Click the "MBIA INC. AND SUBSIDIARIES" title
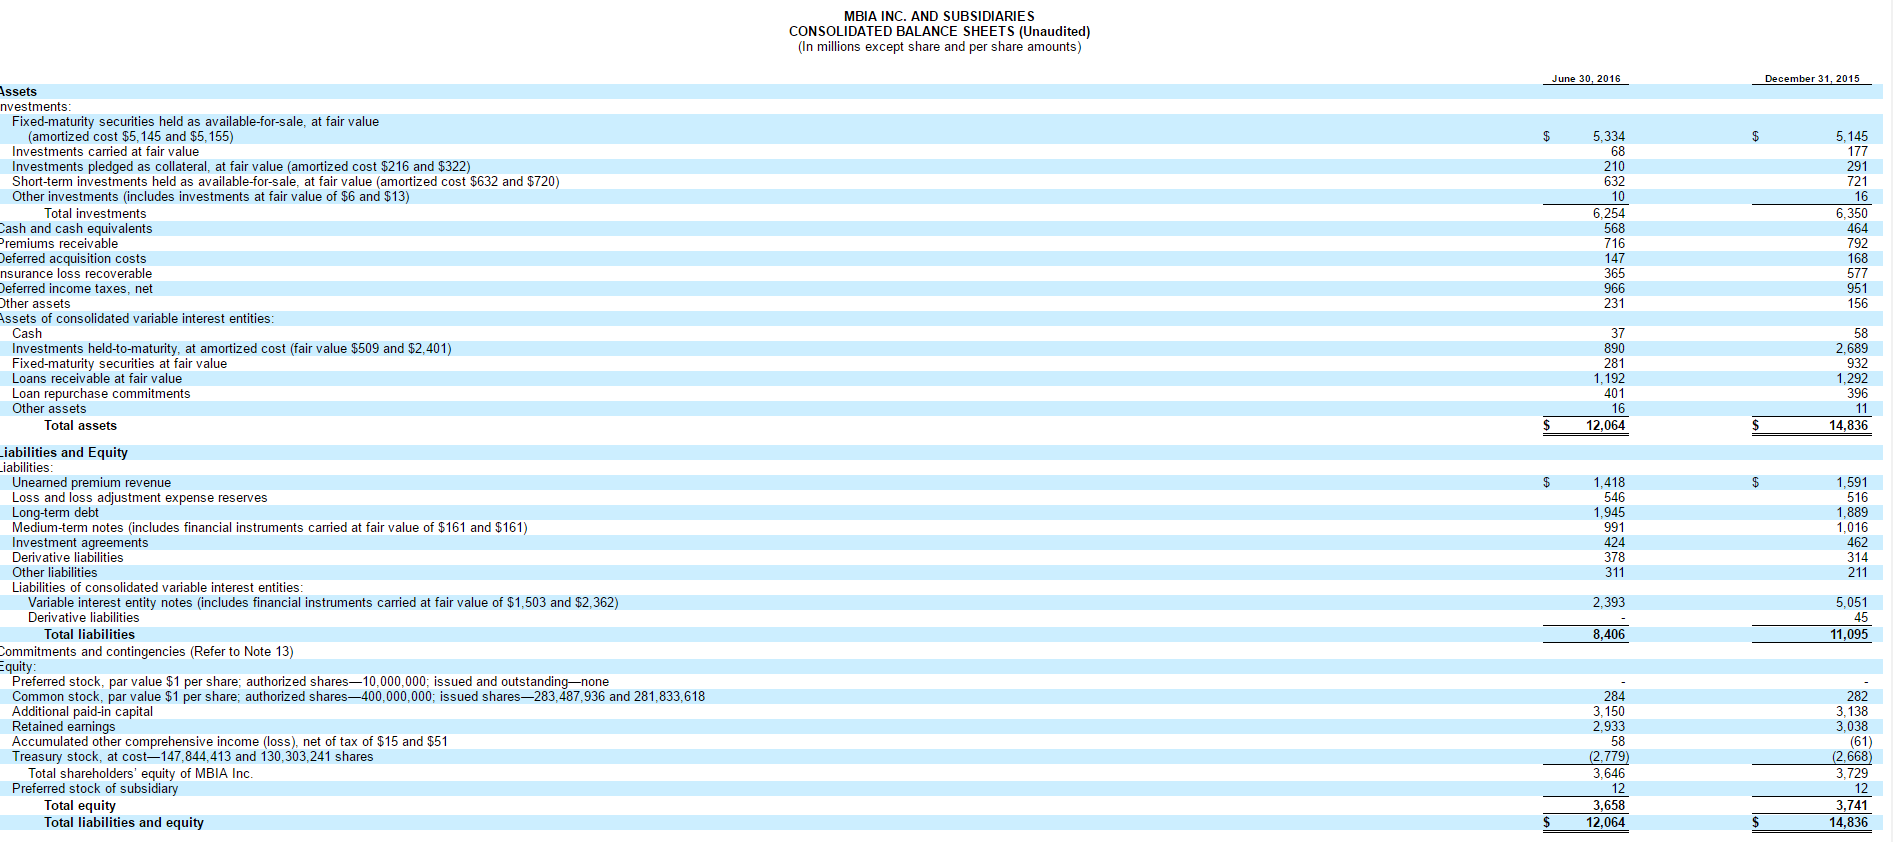This screenshot has height=842, width=1893. (939, 16)
